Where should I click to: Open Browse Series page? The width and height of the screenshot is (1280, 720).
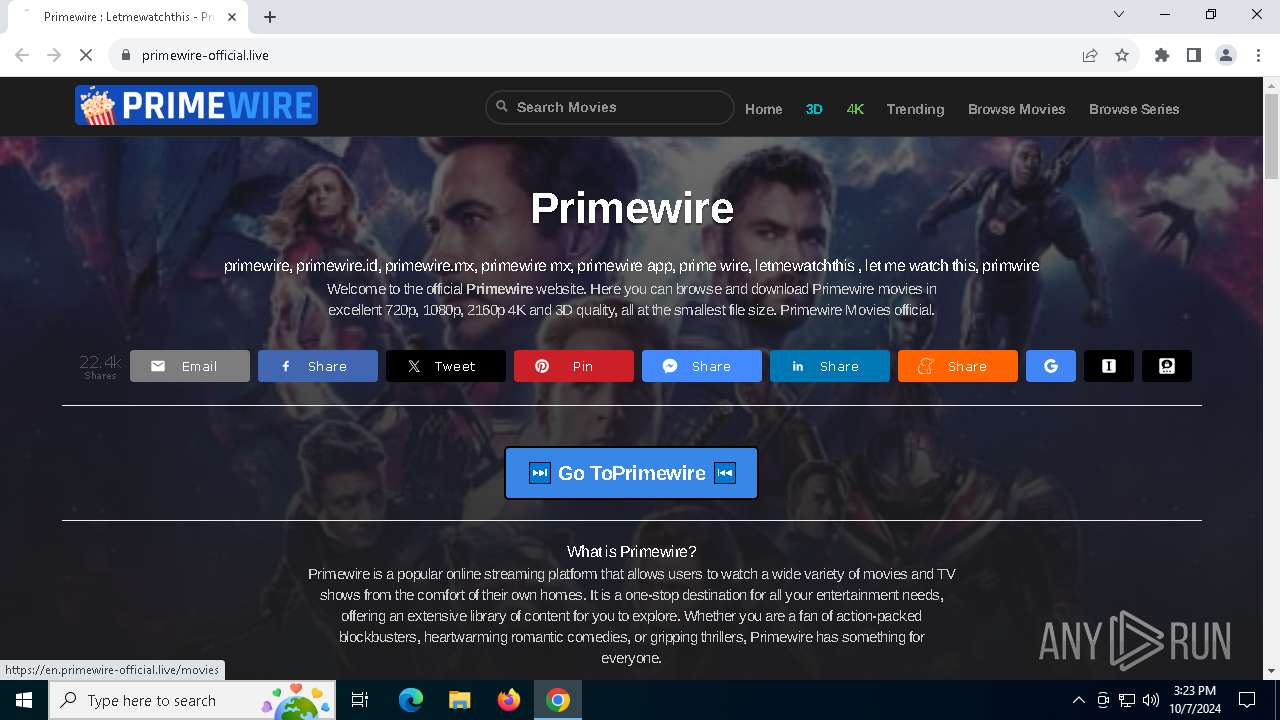(x=1134, y=109)
